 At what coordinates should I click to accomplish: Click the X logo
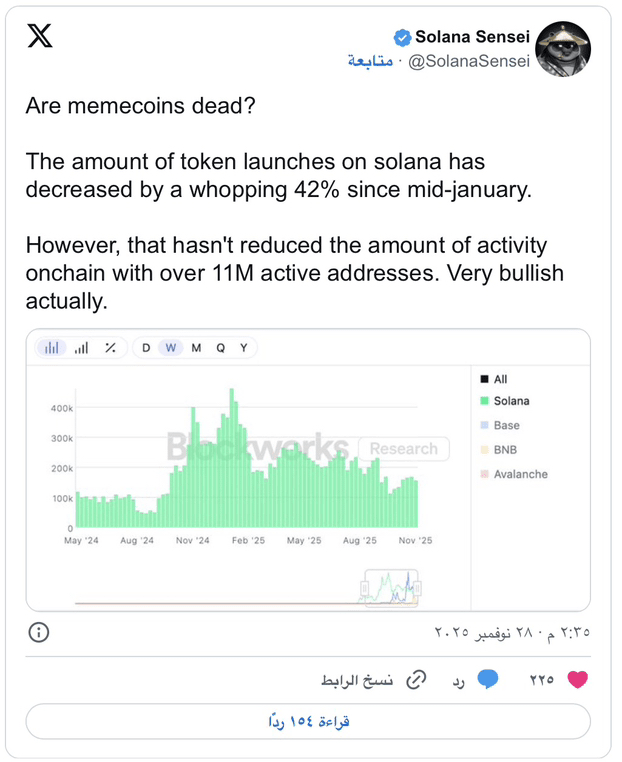40,38
